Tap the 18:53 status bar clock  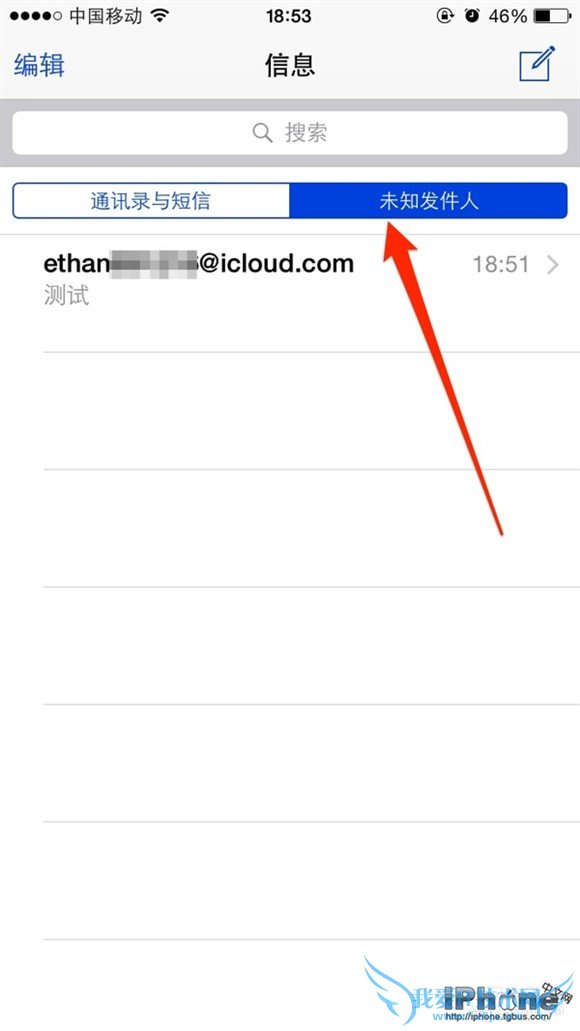[290, 16]
